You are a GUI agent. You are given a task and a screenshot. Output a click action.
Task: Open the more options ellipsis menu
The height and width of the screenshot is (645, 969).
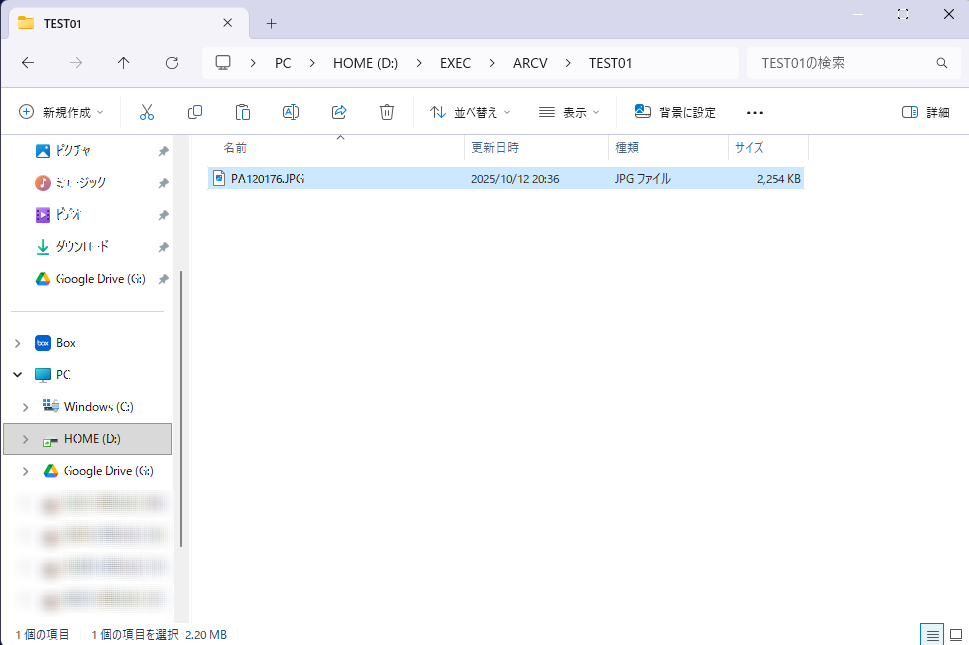(x=755, y=112)
